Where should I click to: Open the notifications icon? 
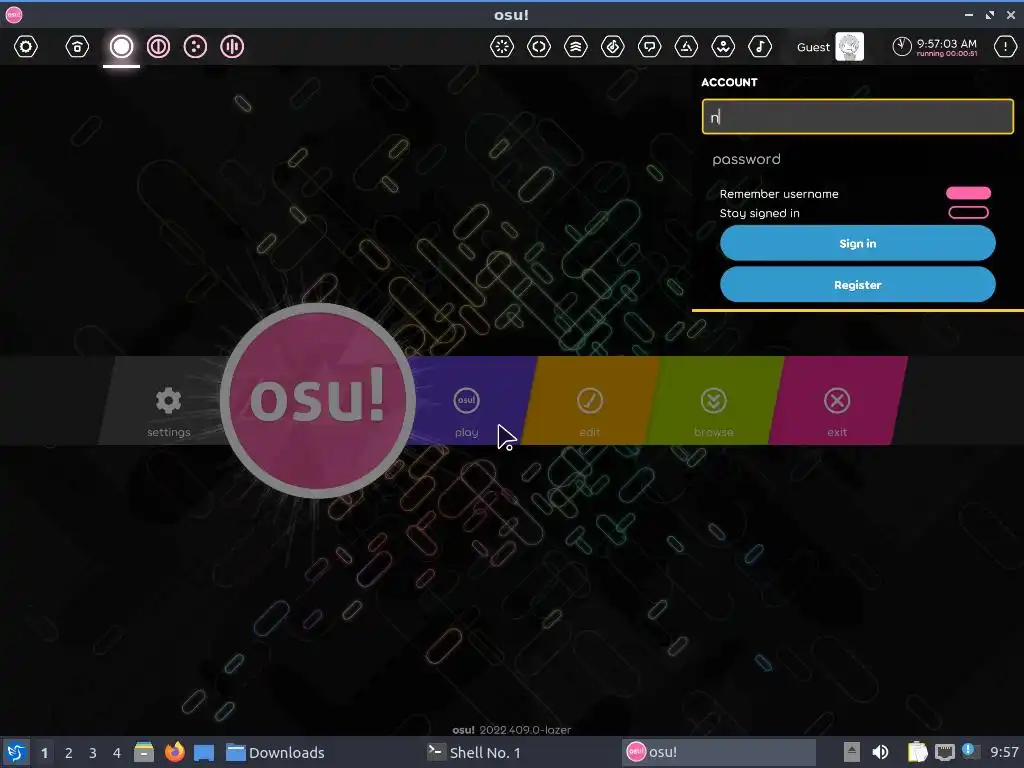click(x=1005, y=46)
